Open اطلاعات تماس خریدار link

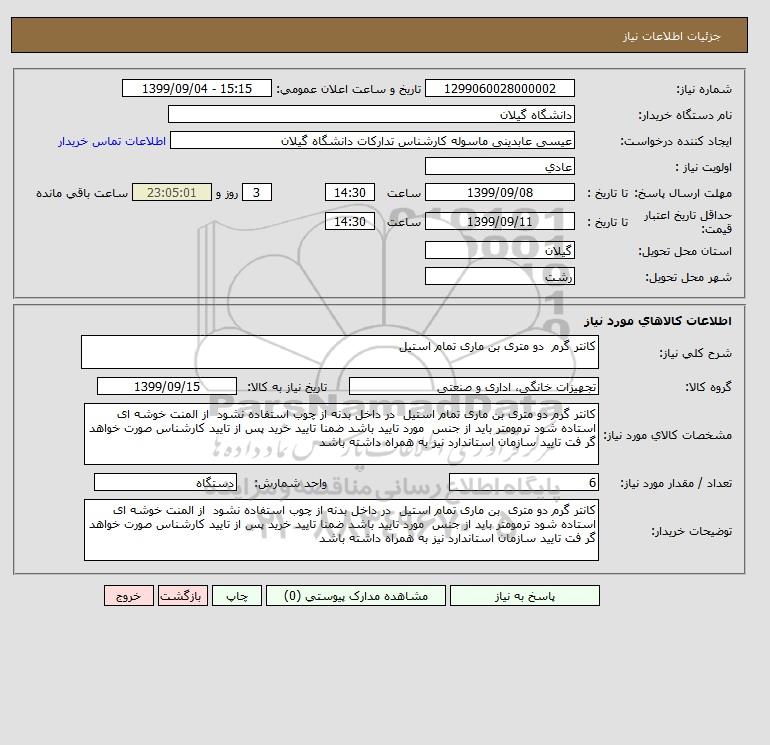pos(112,141)
